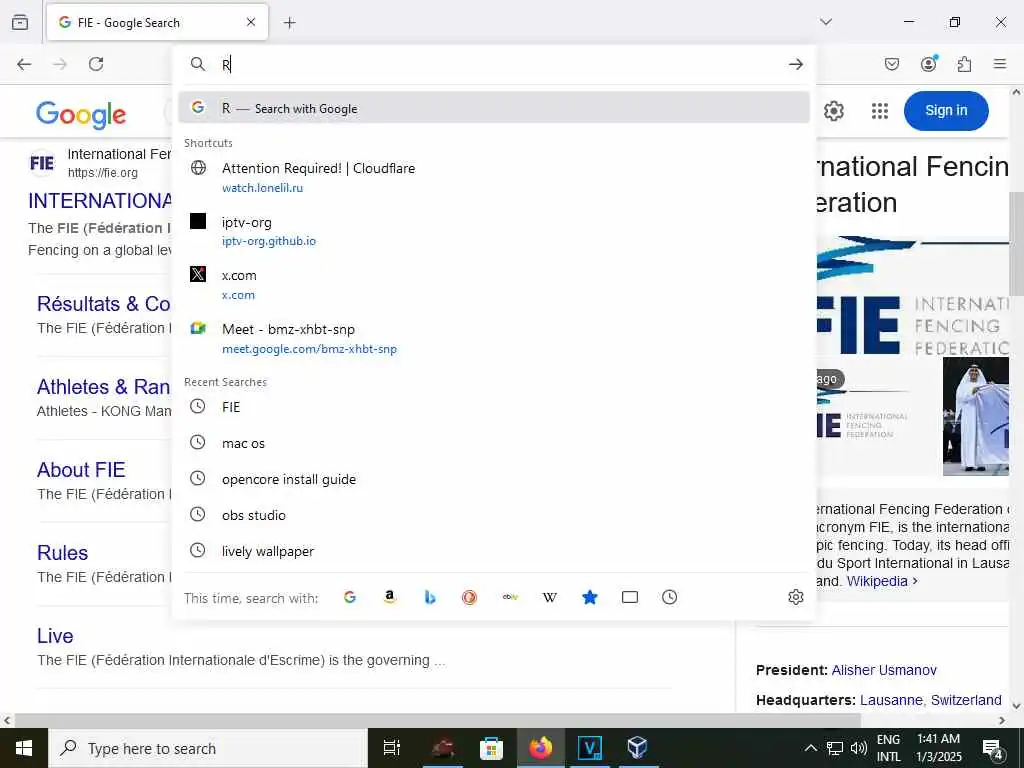Search this time with eBay icon

510,597
